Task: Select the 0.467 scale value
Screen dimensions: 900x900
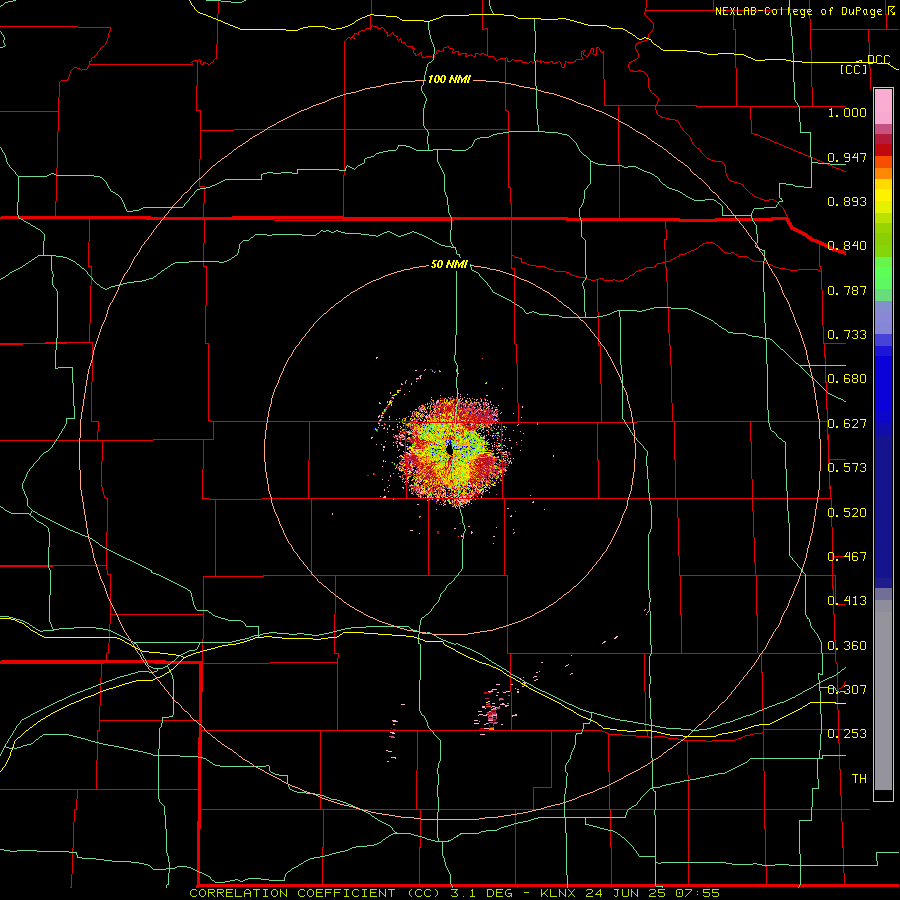Action: [x=847, y=557]
